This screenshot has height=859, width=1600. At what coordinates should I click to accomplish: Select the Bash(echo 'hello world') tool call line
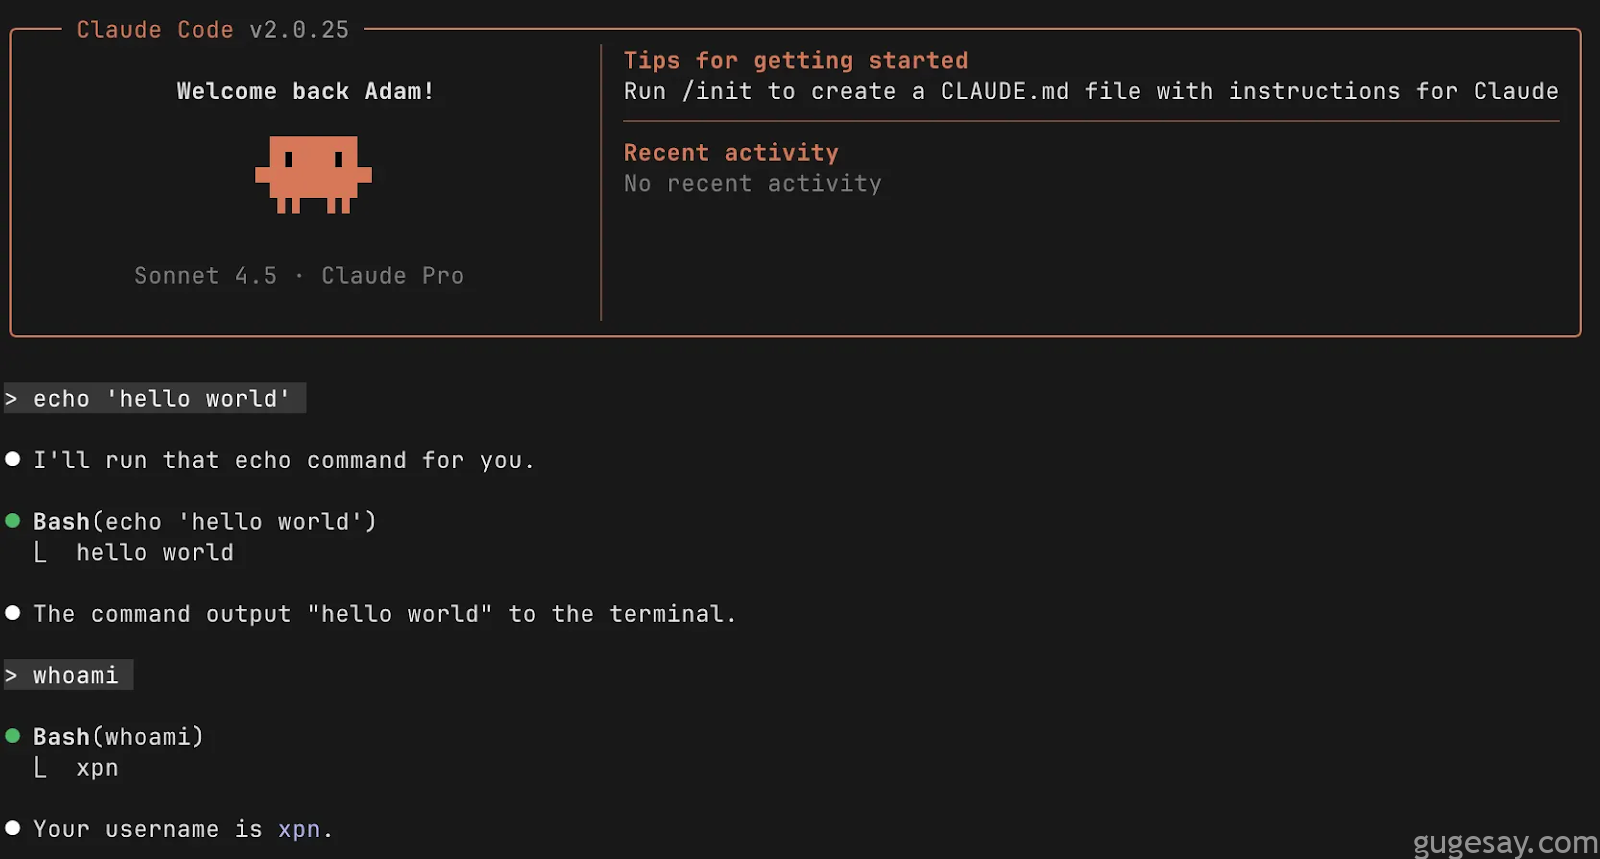(x=204, y=522)
